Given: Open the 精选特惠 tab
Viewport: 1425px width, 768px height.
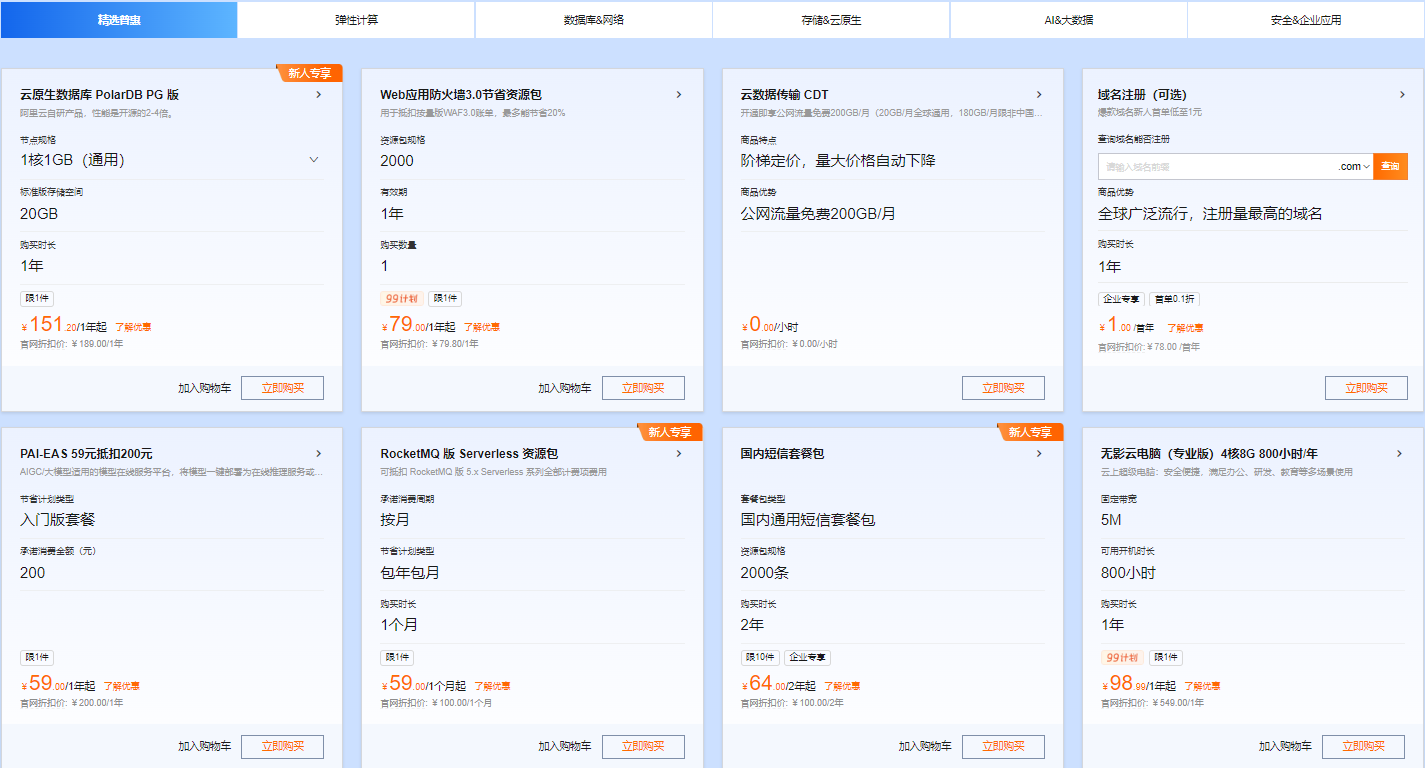Looking at the screenshot, I should (x=119, y=20).
